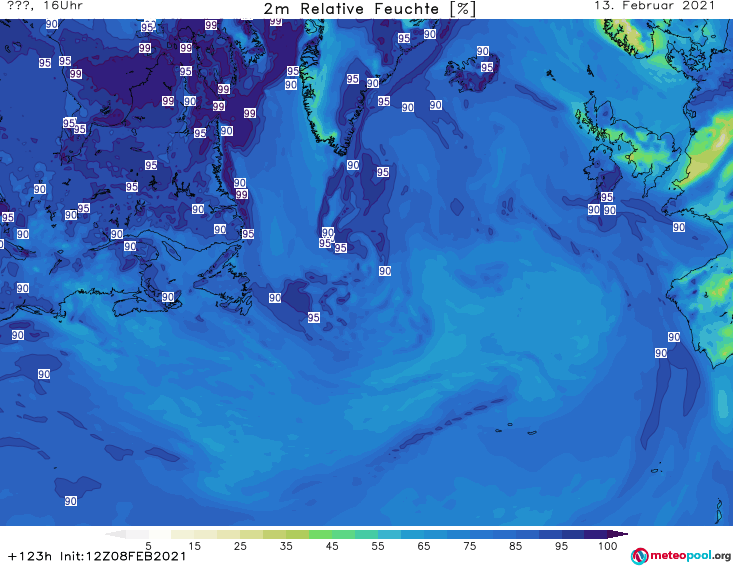Click the date '13. Februar 2021'
The width and height of the screenshot is (733, 566).
654,6
